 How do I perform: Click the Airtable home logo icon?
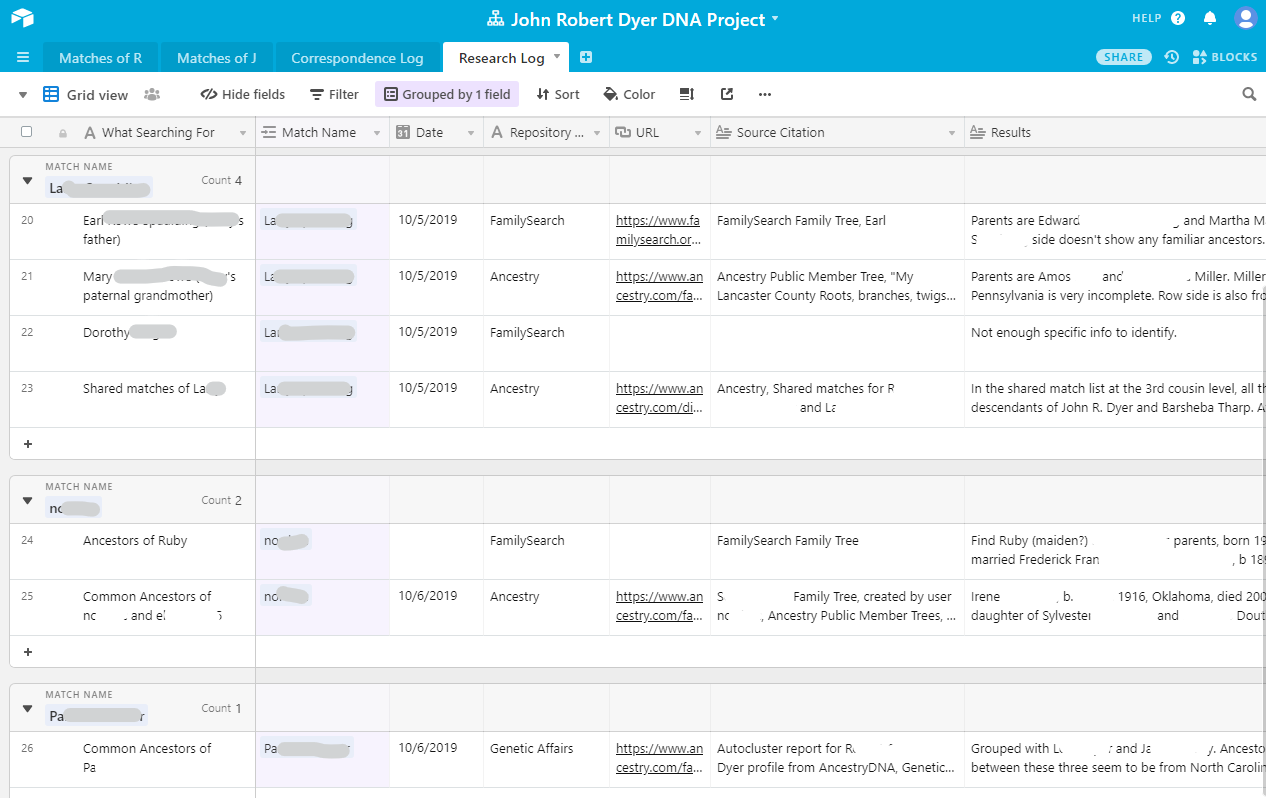pos(22,18)
